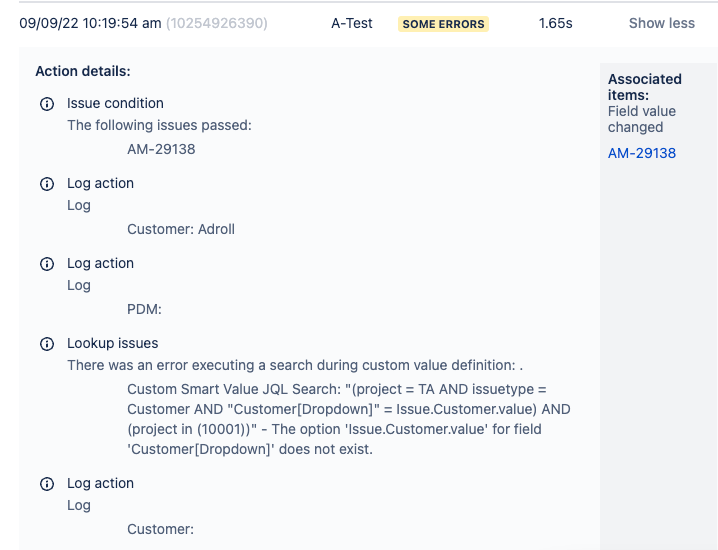Click the SOME ERRORS status badge
The image size is (718, 550).
point(443,24)
